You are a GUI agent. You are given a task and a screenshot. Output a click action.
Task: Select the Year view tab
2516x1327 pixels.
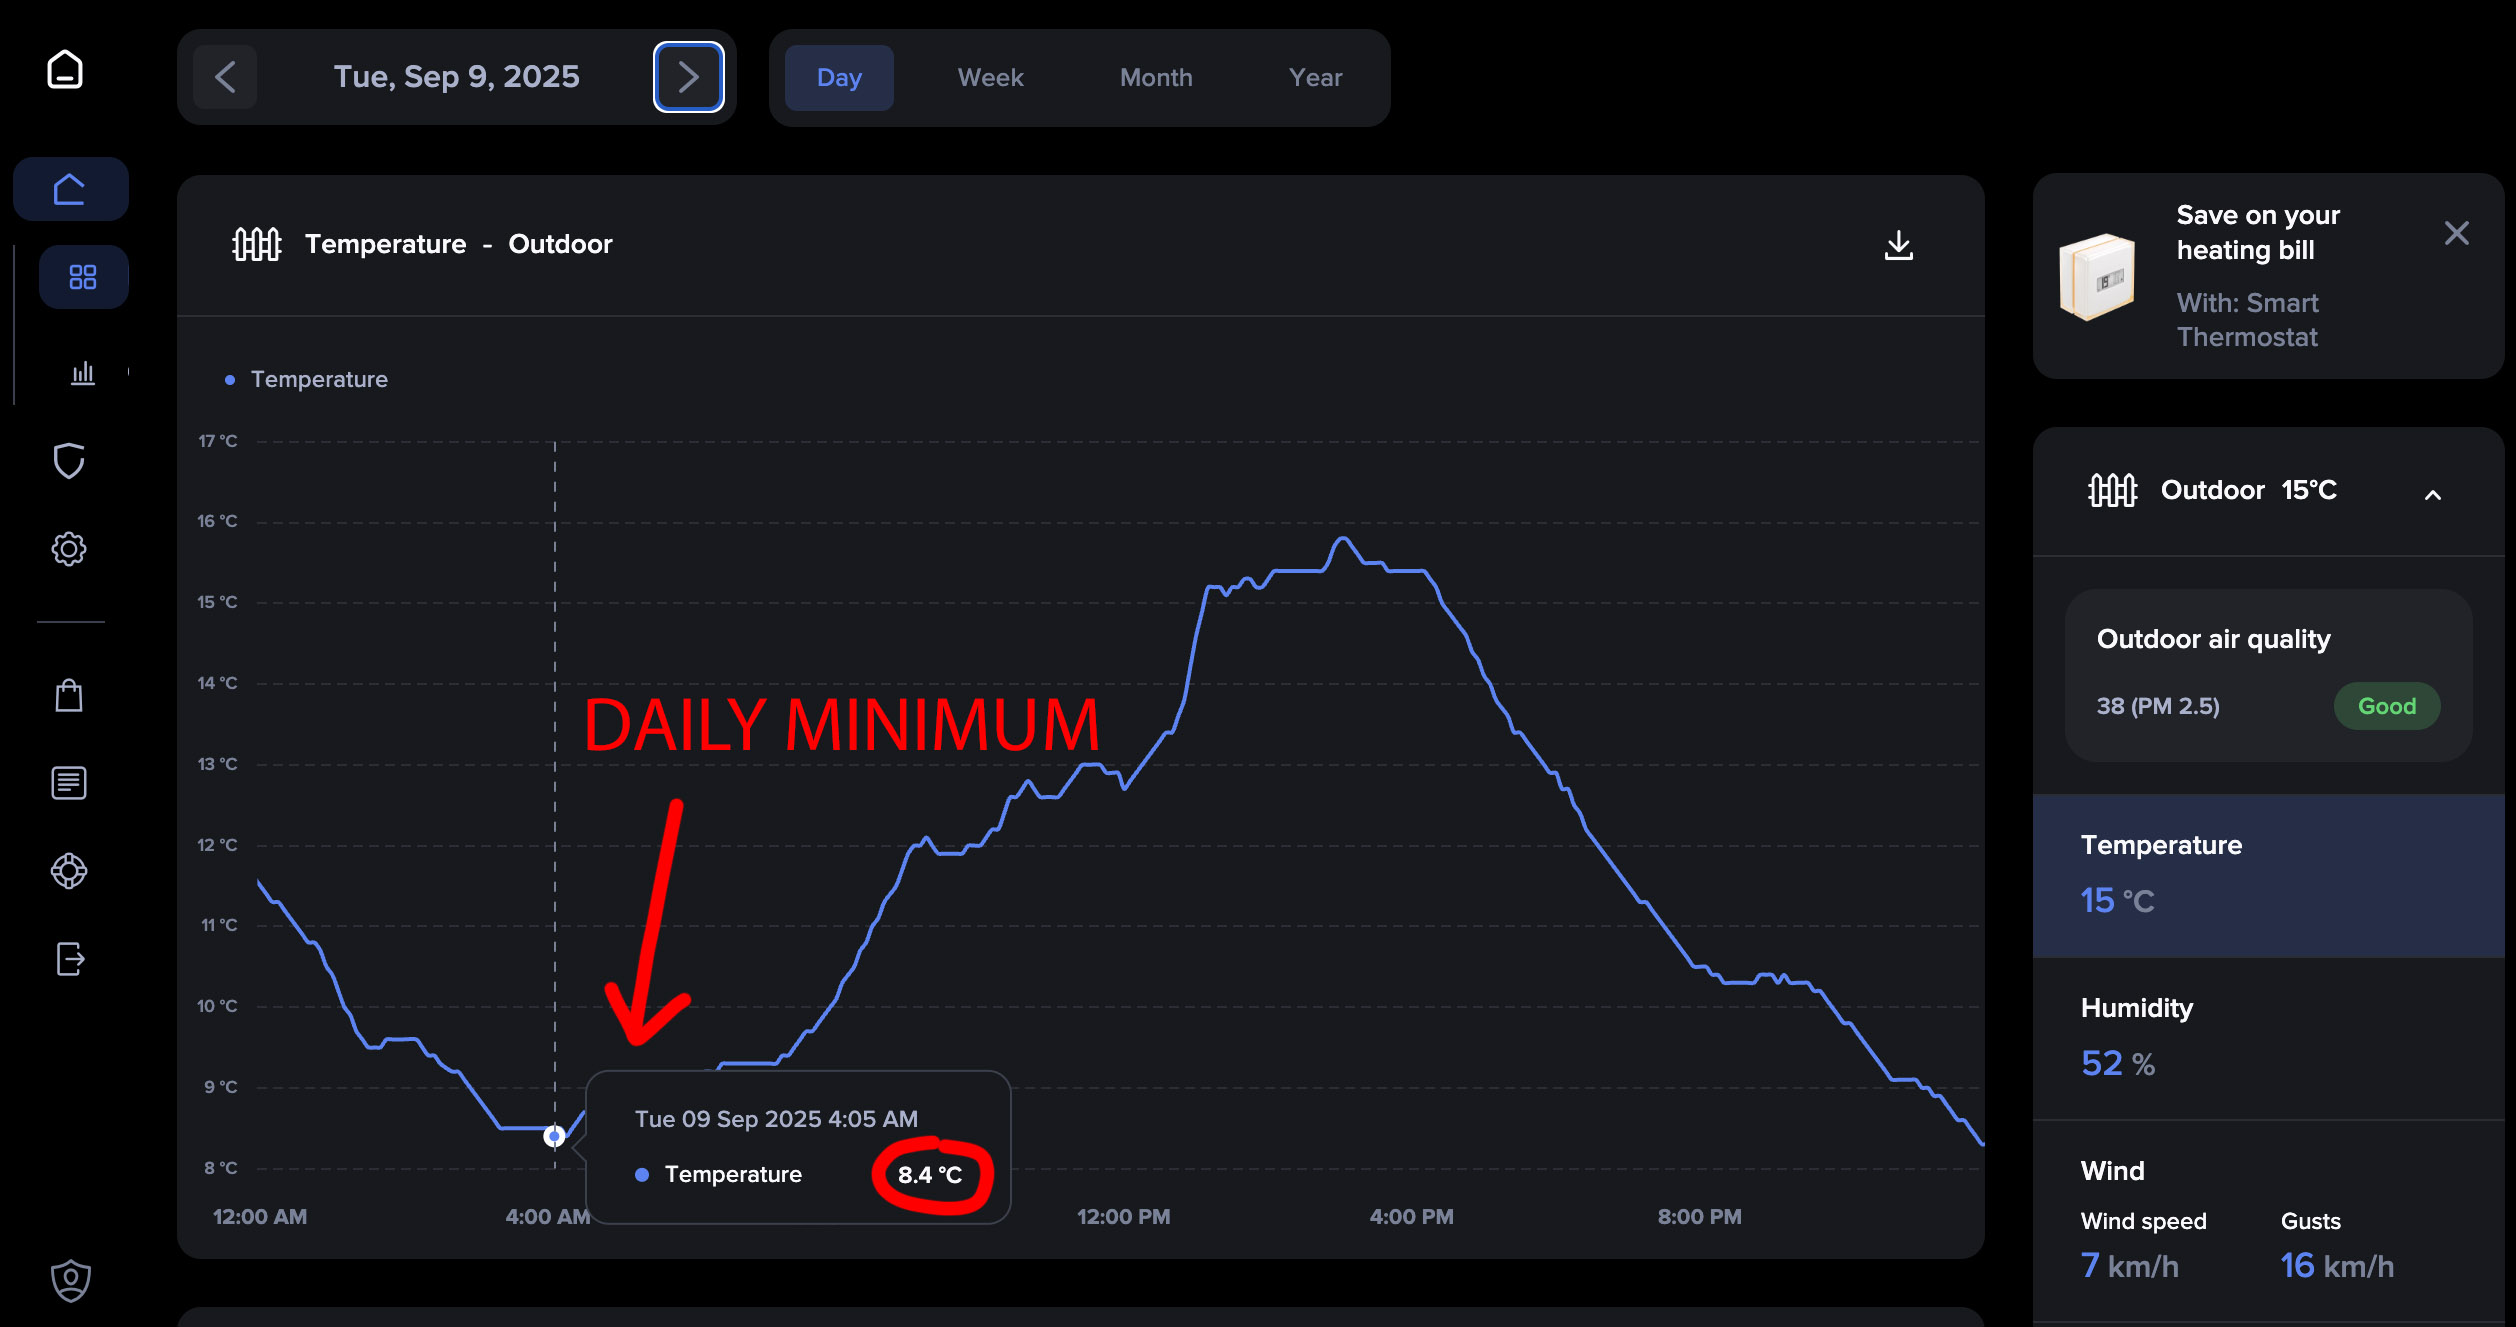(x=1314, y=78)
